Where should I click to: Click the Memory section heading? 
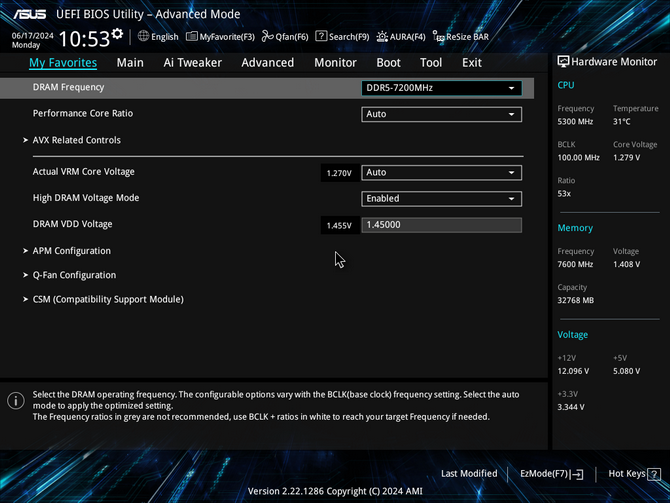click(x=575, y=228)
